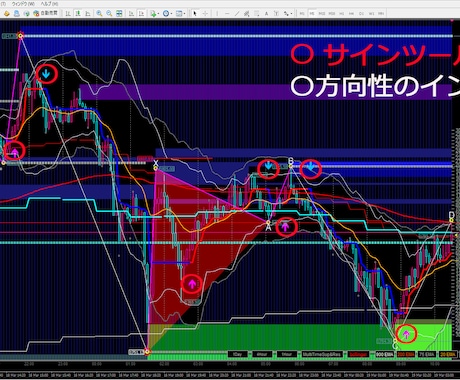460x380 pixels.
Task: Open the chart templates dropdown
Action: pyautogui.click(x=180, y=14)
